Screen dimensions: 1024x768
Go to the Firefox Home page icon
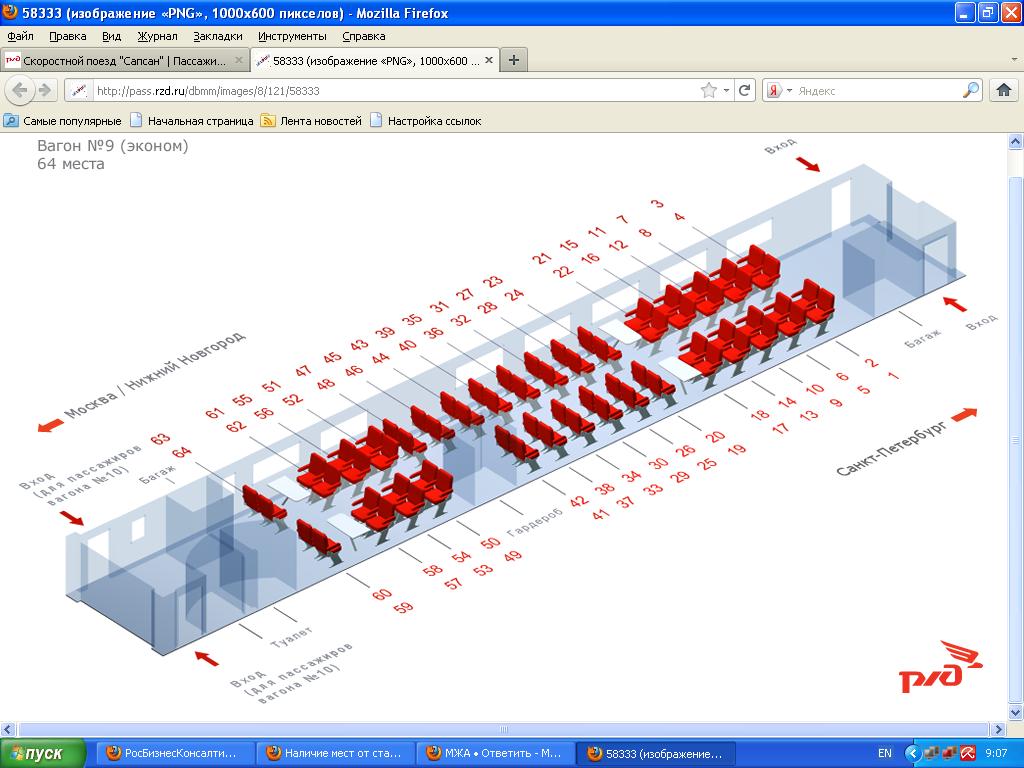1004,90
